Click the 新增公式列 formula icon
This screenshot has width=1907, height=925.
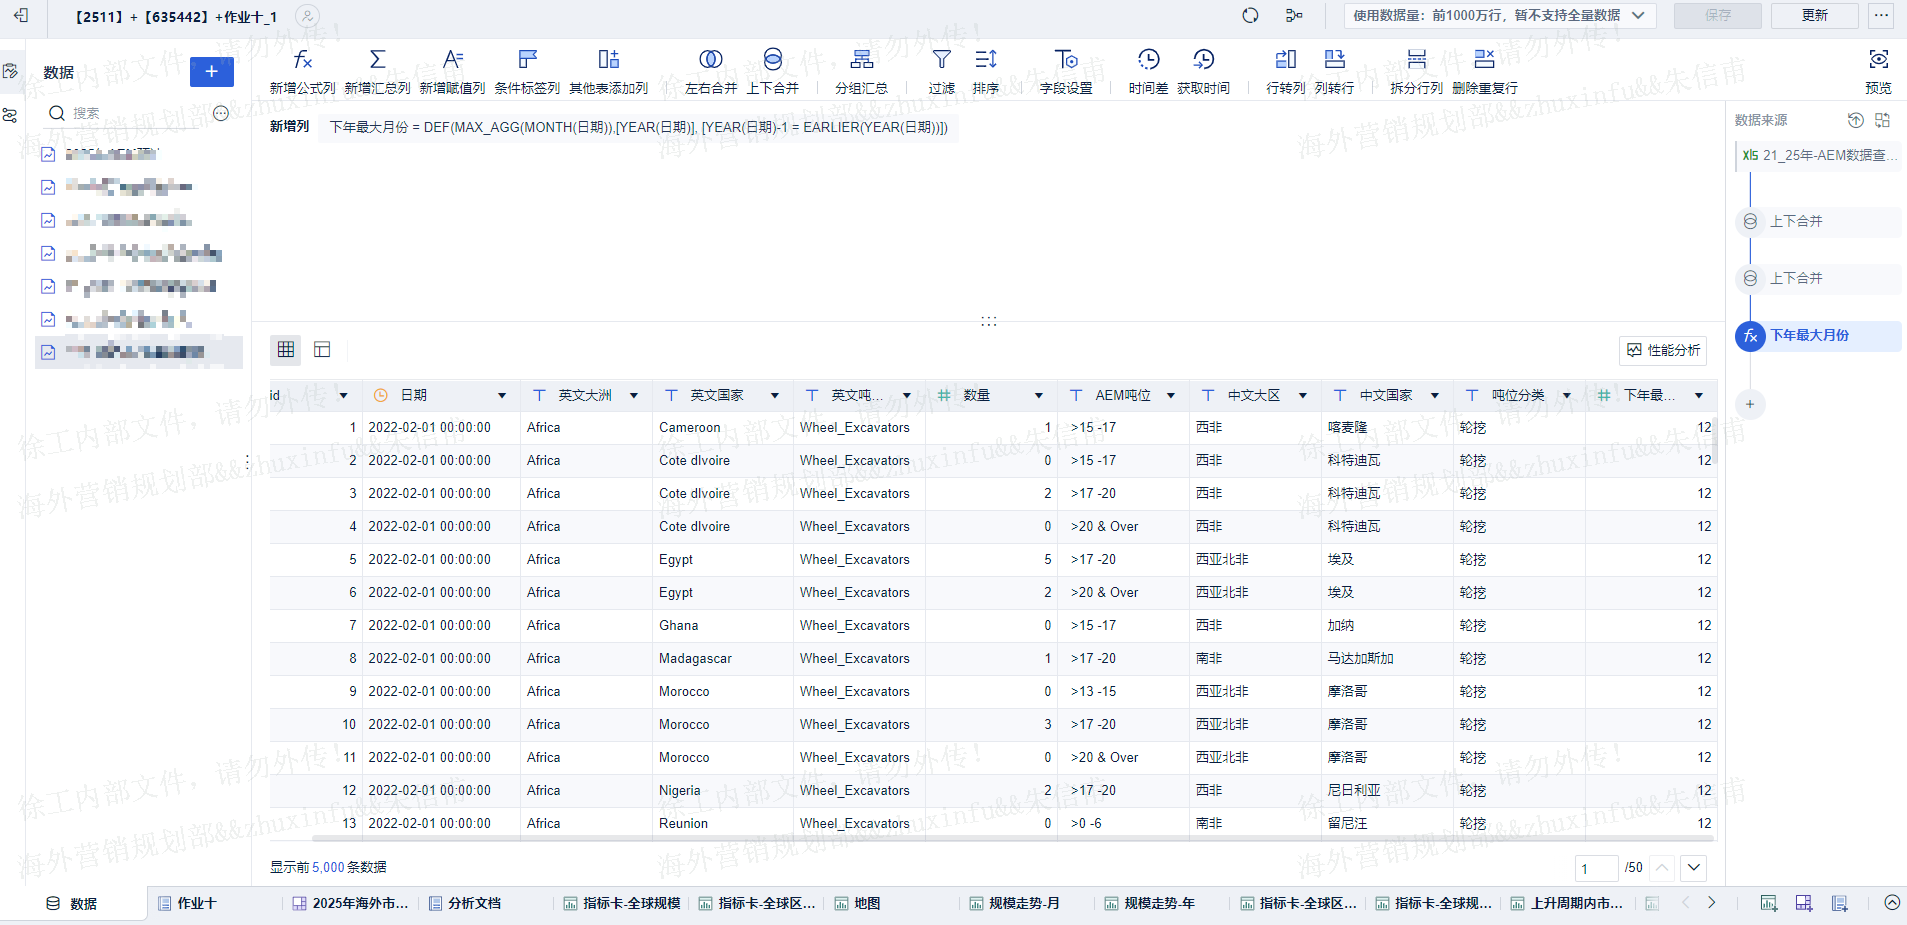302,60
